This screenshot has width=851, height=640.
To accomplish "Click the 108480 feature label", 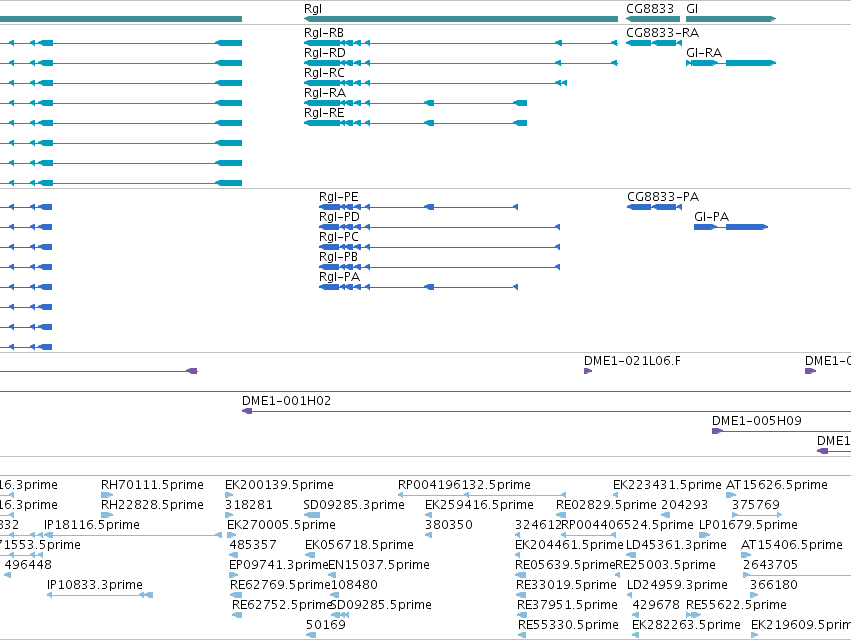I will (354, 585).
